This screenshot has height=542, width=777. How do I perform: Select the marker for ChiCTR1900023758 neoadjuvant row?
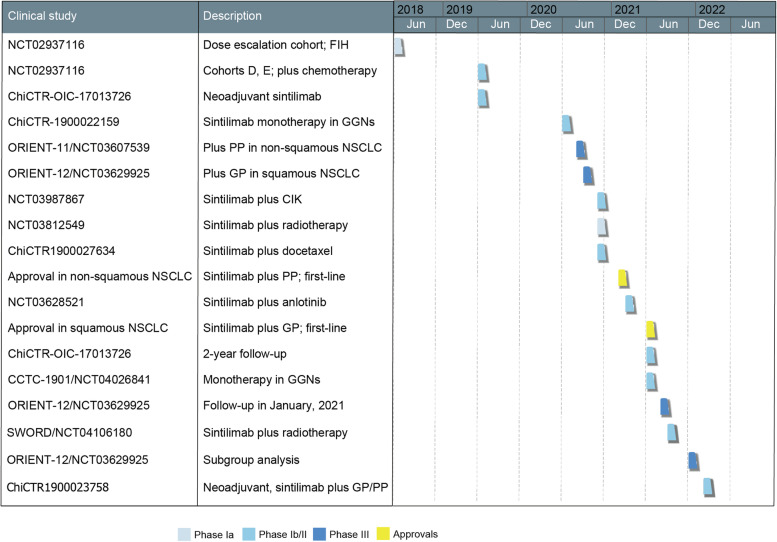(708, 486)
